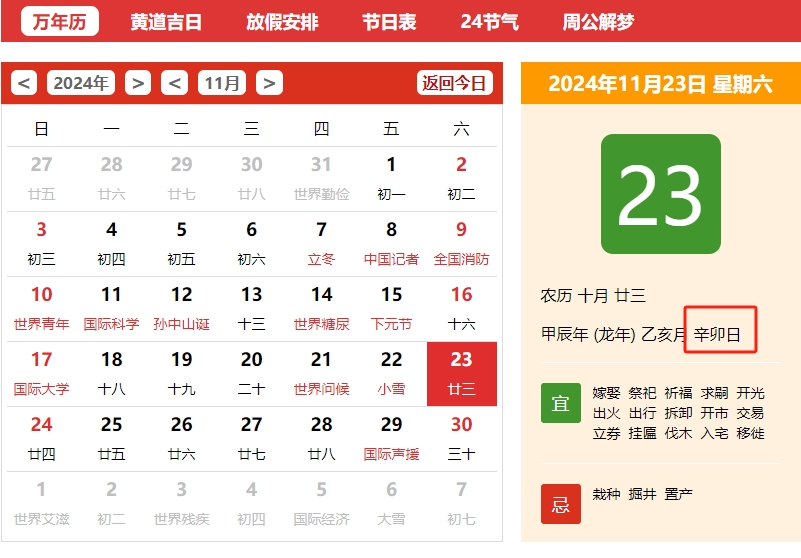Click 农历 十月 廿三 text
The height and width of the screenshot is (558, 801).
pos(593,296)
